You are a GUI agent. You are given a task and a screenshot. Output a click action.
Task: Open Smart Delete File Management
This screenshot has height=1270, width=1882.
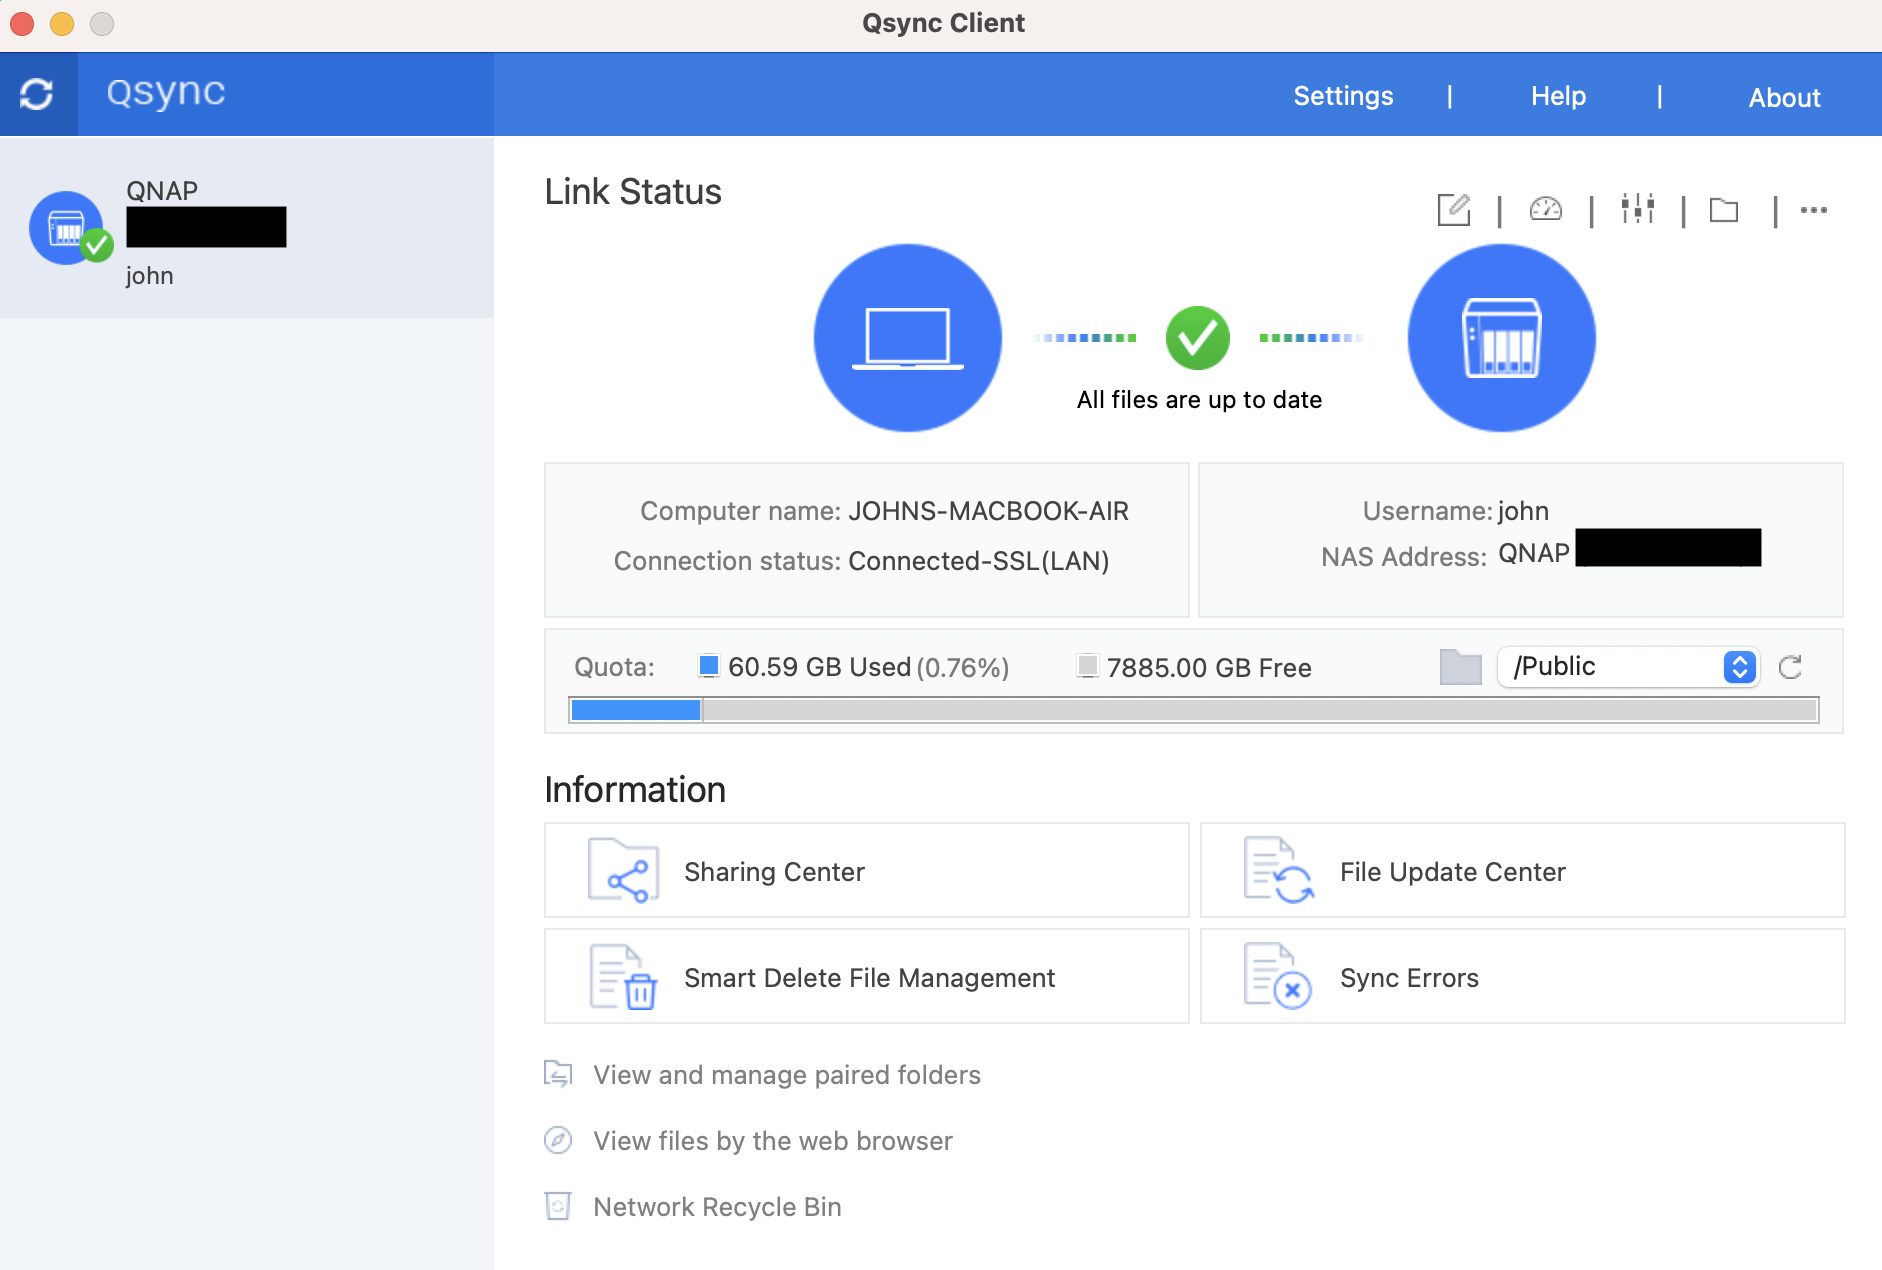pyautogui.click(x=868, y=977)
